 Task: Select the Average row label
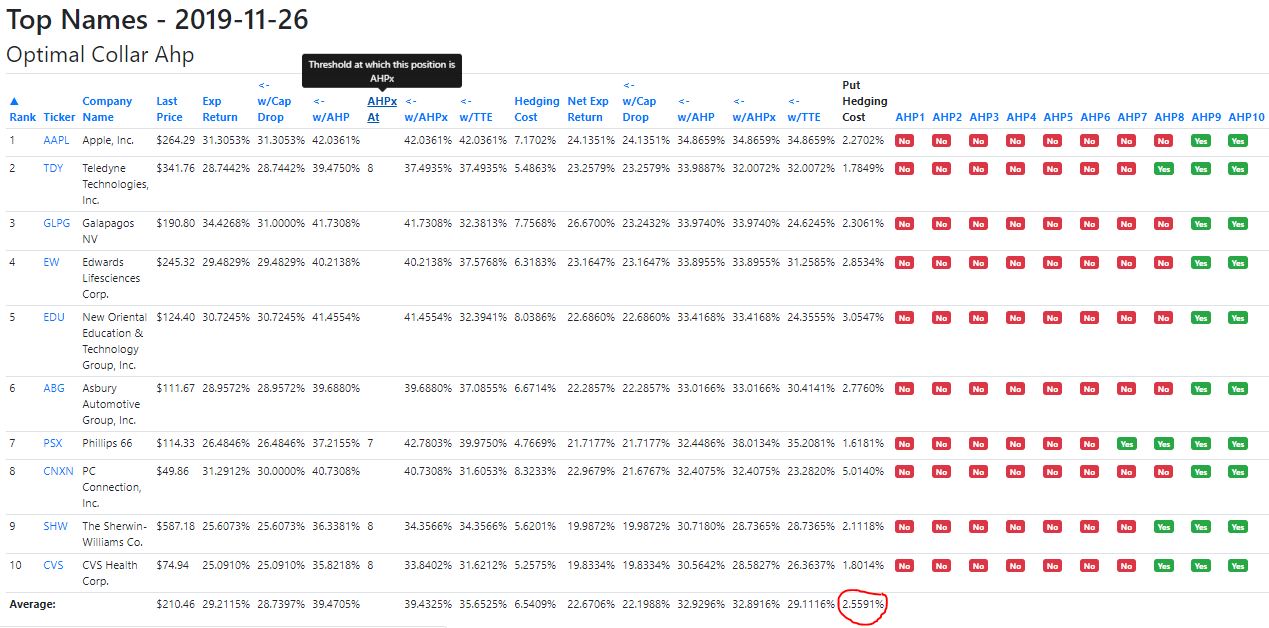tap(33, 604)
